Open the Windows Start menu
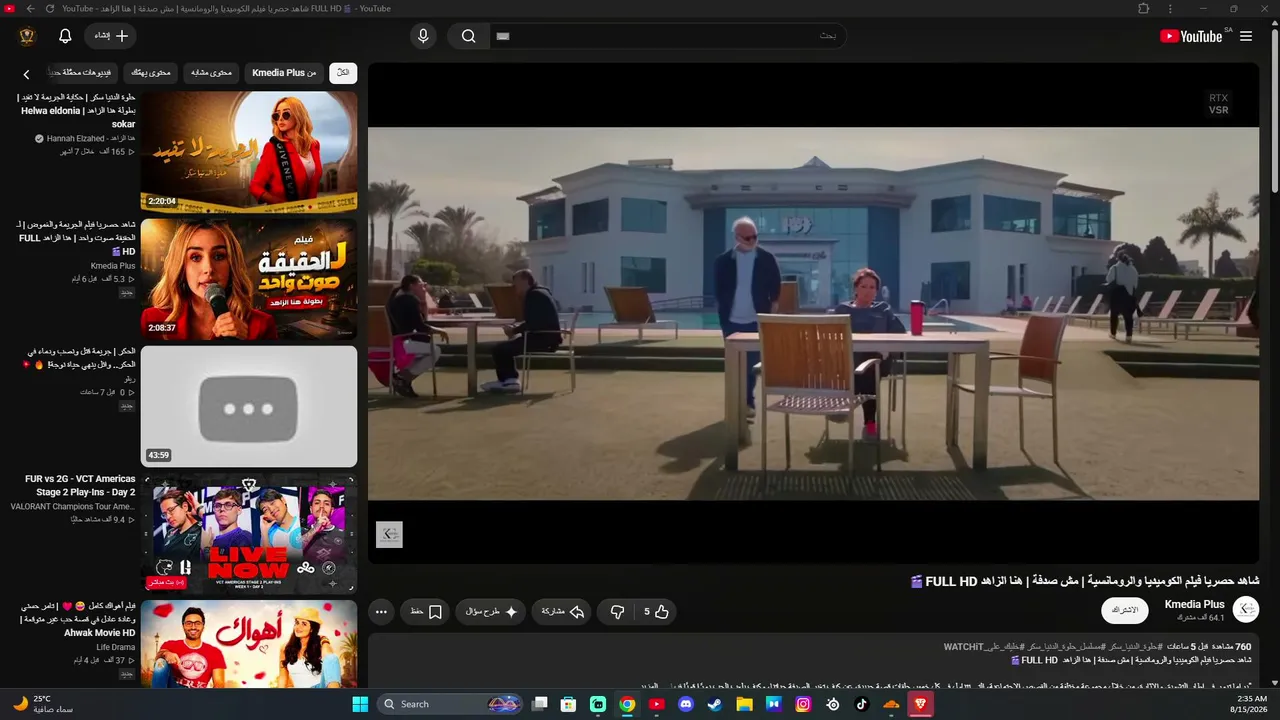This screenshot has height=720, width=1280. 360,704
